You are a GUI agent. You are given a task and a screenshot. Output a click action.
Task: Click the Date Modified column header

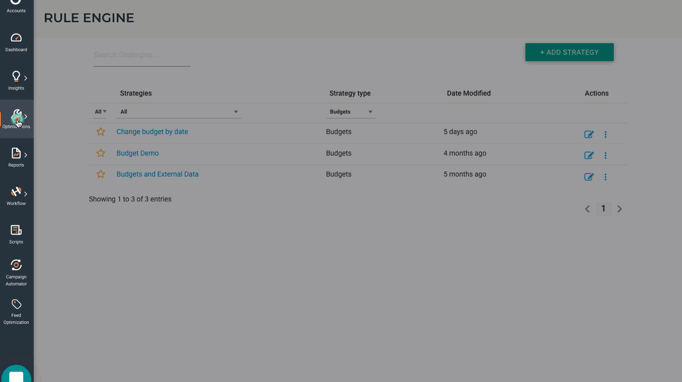pyautogui.click(x=468, y=93)
